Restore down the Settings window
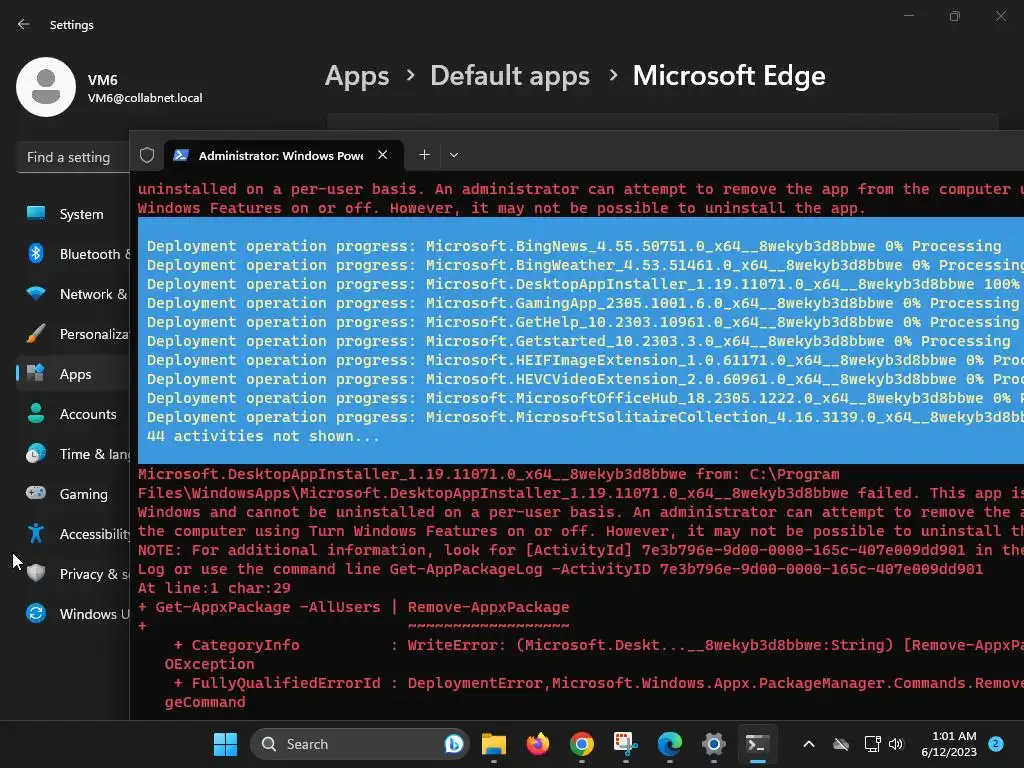The image size is (1024, 768). (x=955, y=16)
